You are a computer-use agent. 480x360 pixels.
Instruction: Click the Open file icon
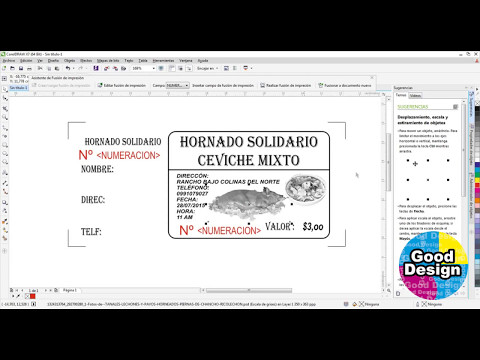click(x=12, y=68)
